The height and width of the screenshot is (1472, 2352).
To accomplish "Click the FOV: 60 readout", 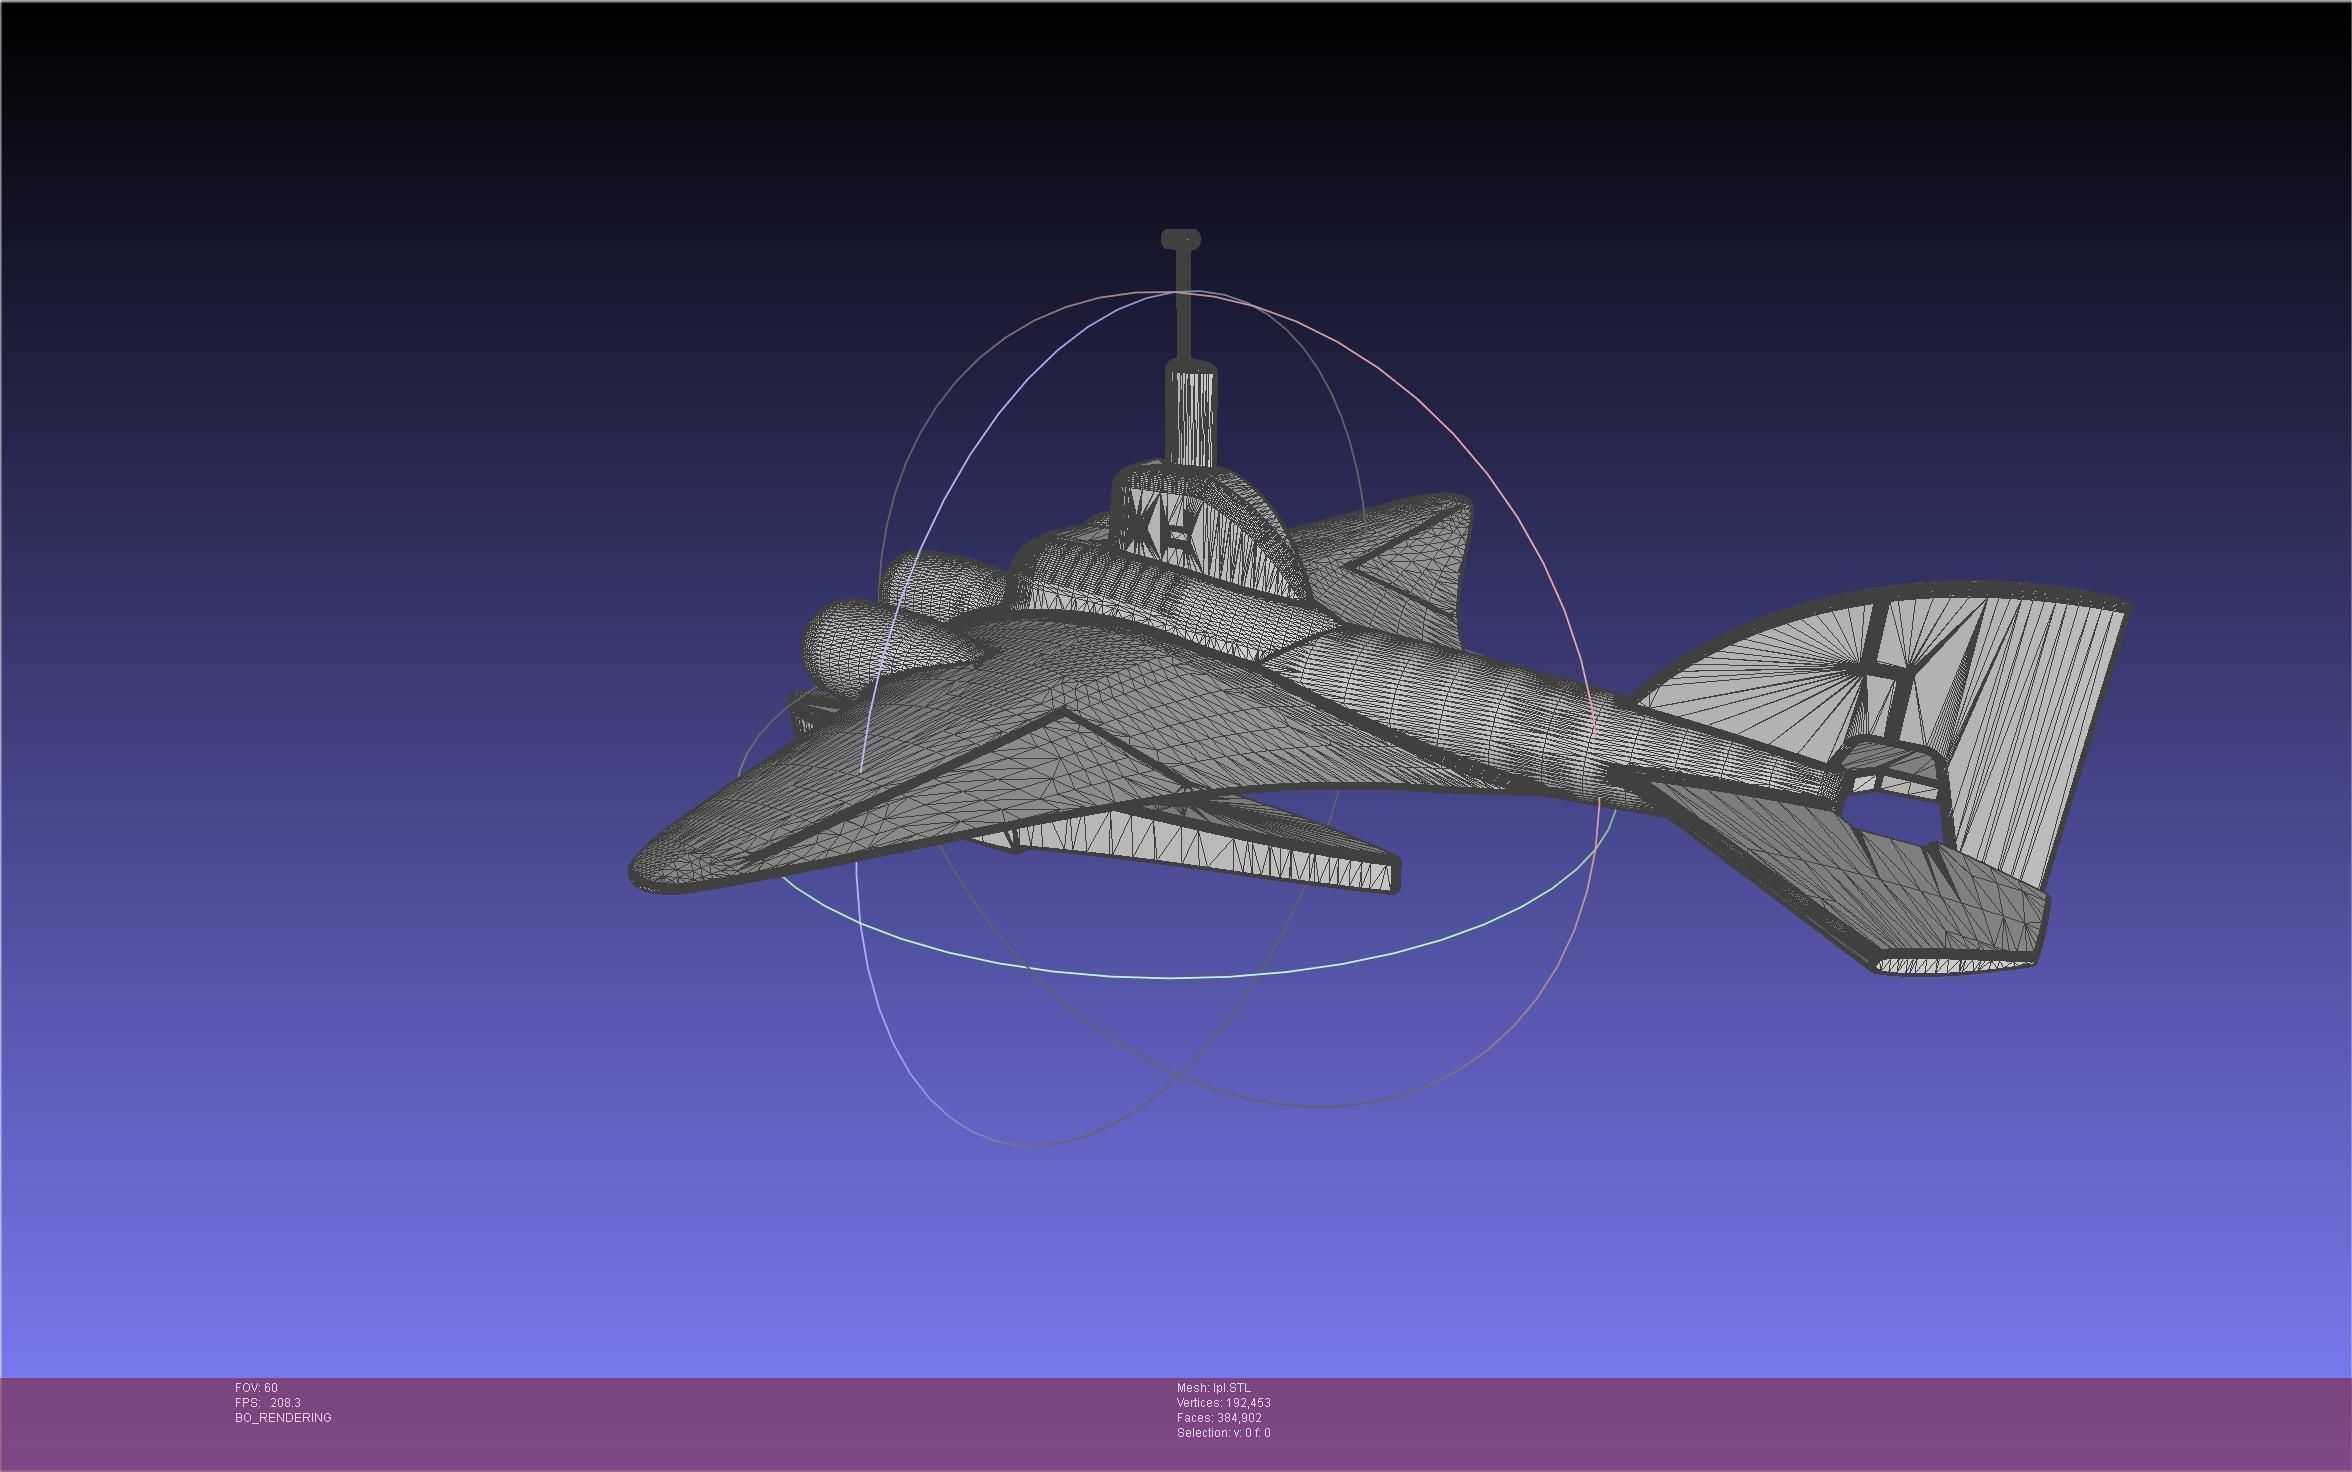I will [x=256, y=1387].
